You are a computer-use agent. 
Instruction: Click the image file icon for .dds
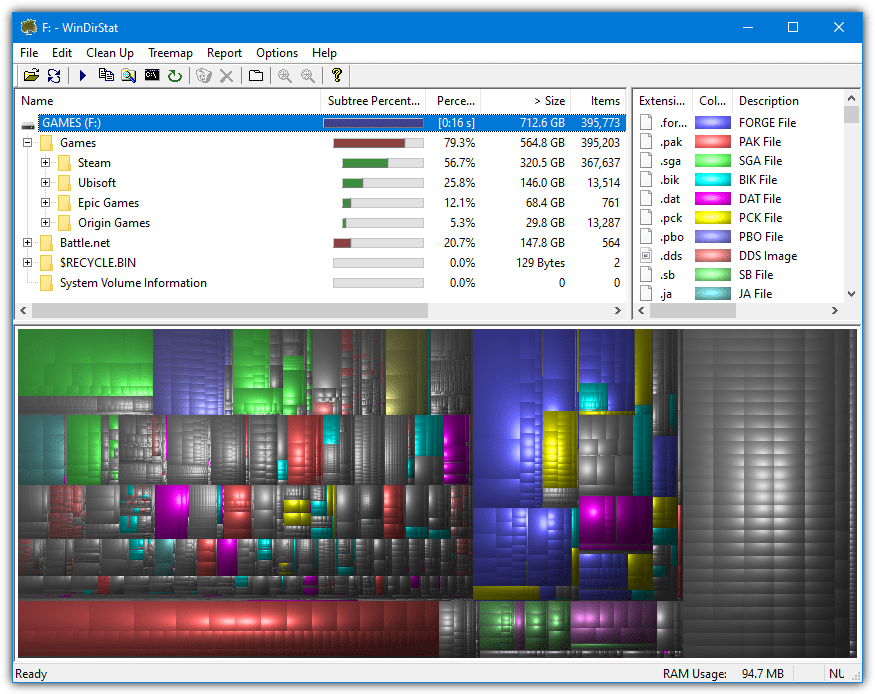[646, 256]
